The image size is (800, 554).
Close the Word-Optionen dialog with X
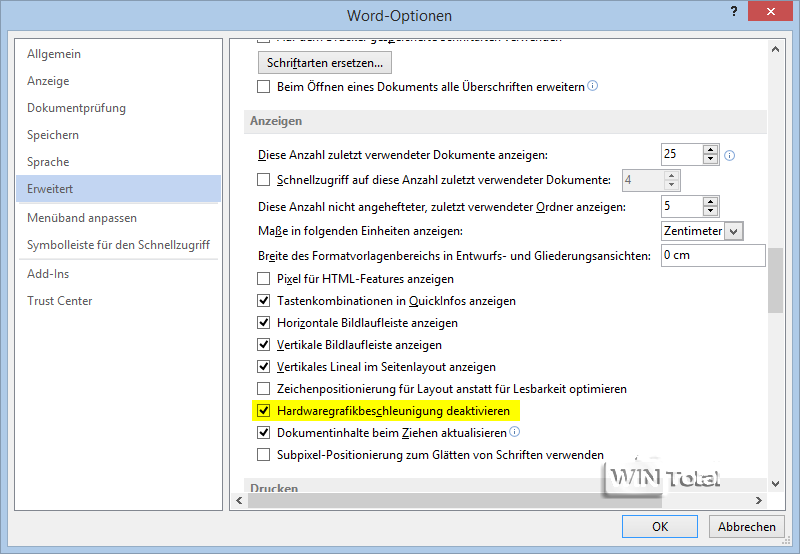click(770, 11)
